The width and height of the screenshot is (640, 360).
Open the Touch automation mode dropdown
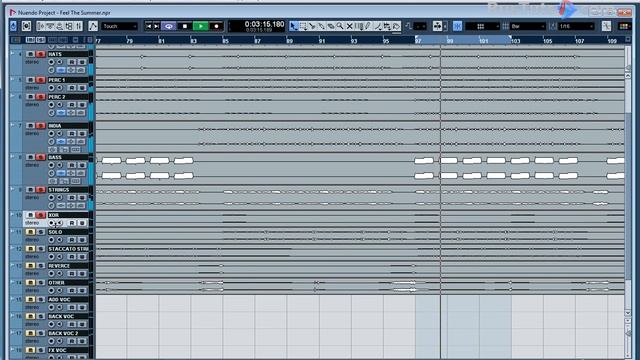120,26
